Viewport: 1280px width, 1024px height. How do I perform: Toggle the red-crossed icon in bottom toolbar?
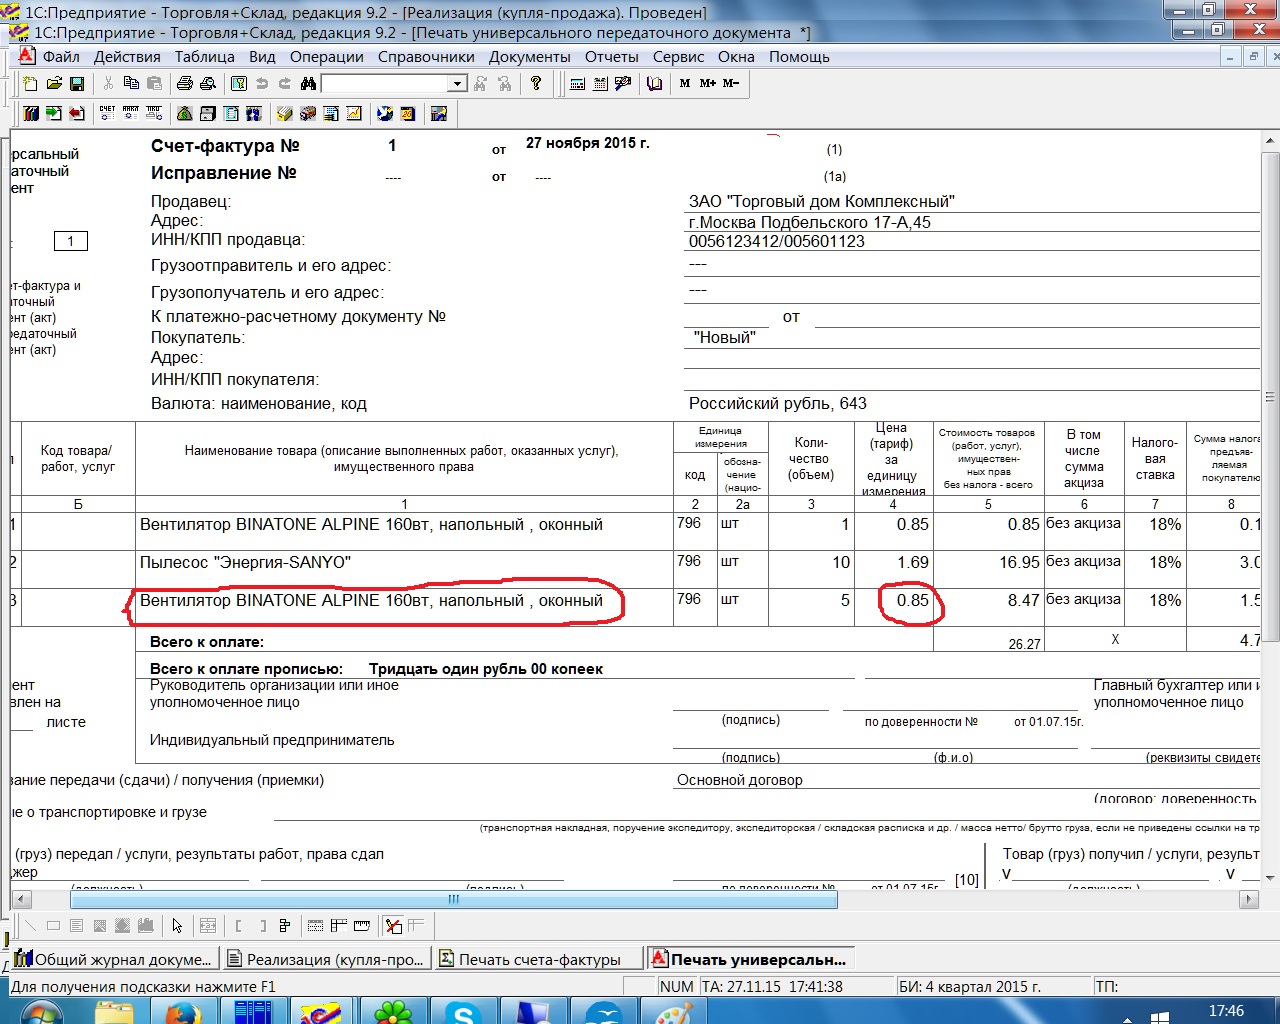393,926
